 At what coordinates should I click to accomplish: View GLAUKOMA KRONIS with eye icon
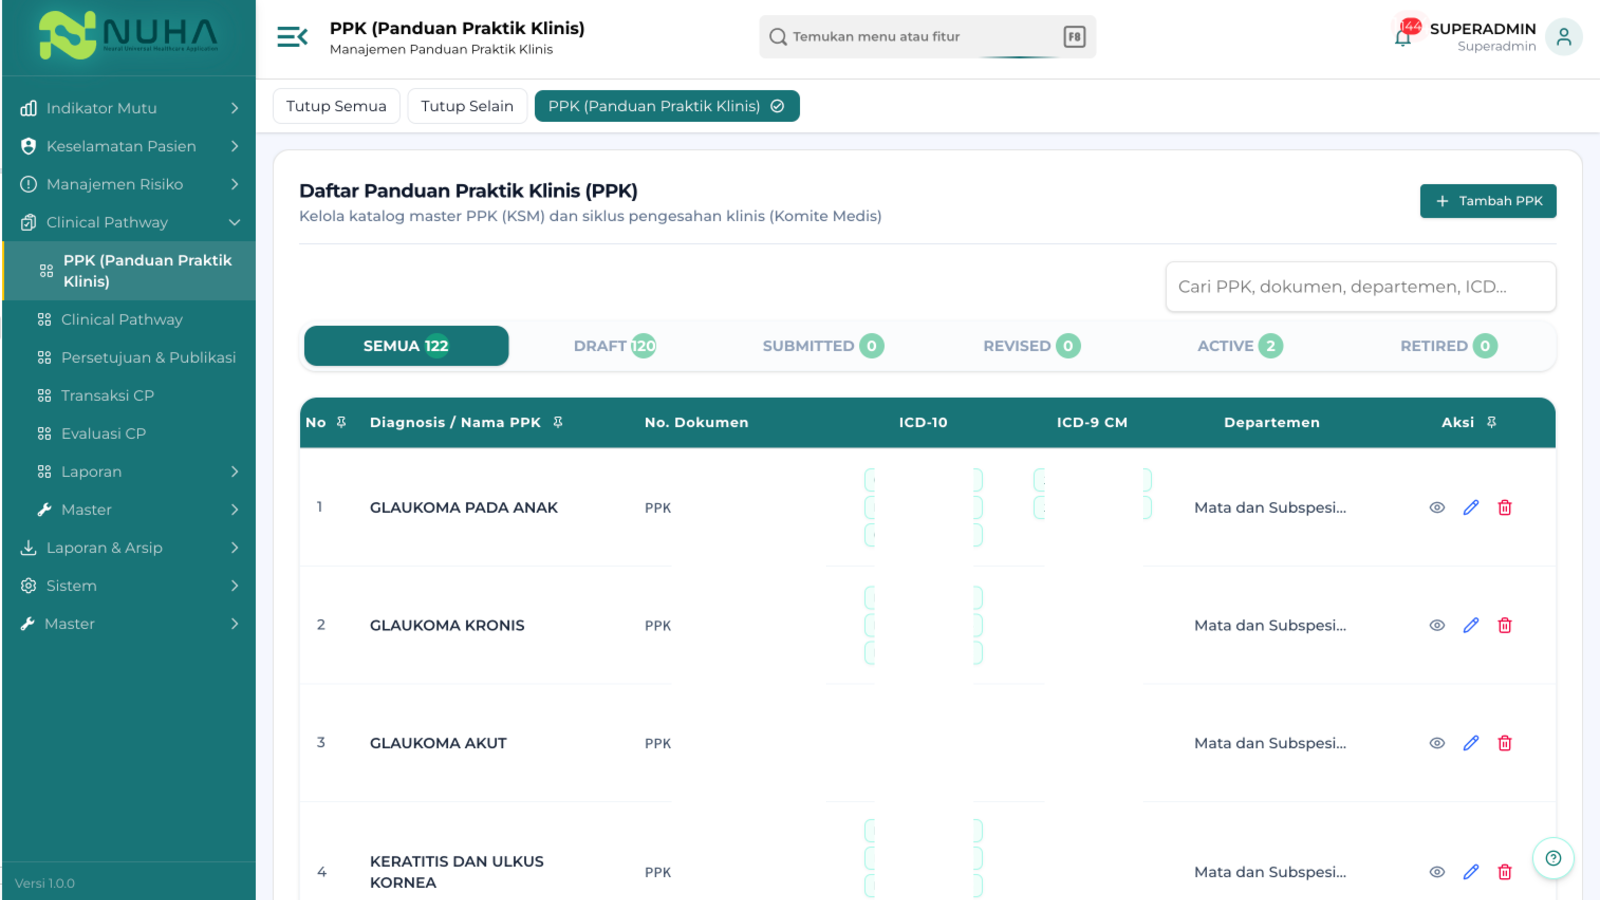point(1437,625)
